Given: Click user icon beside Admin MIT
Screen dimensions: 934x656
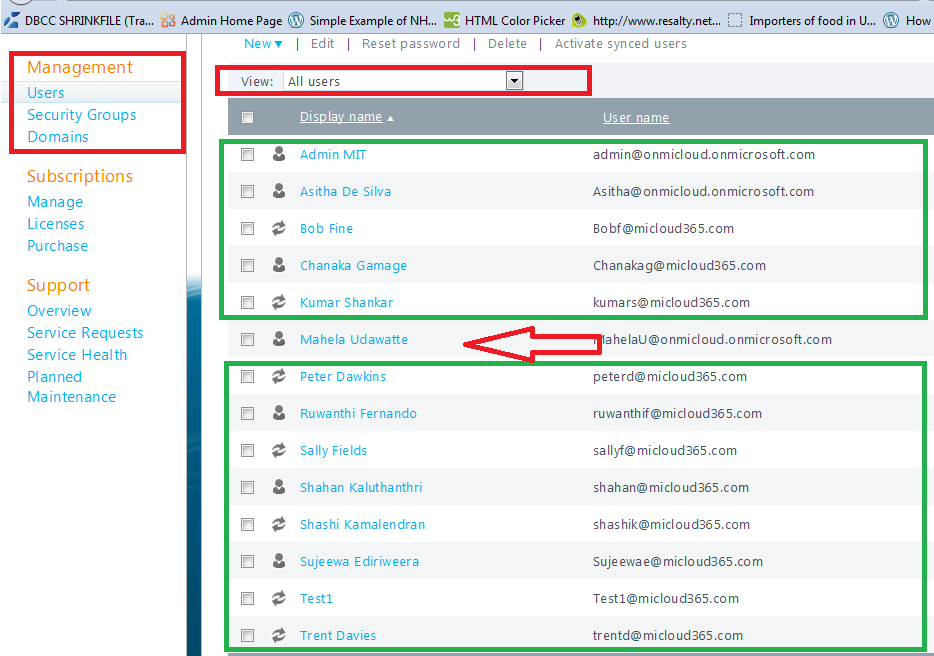Looking at the screenshot, I should coord(279,154).
